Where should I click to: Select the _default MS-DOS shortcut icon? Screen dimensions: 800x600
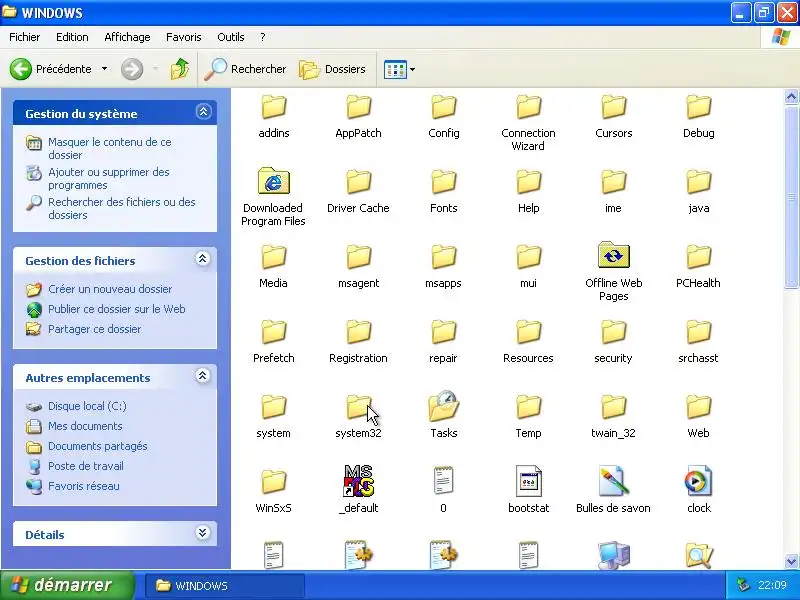(358, 489)
